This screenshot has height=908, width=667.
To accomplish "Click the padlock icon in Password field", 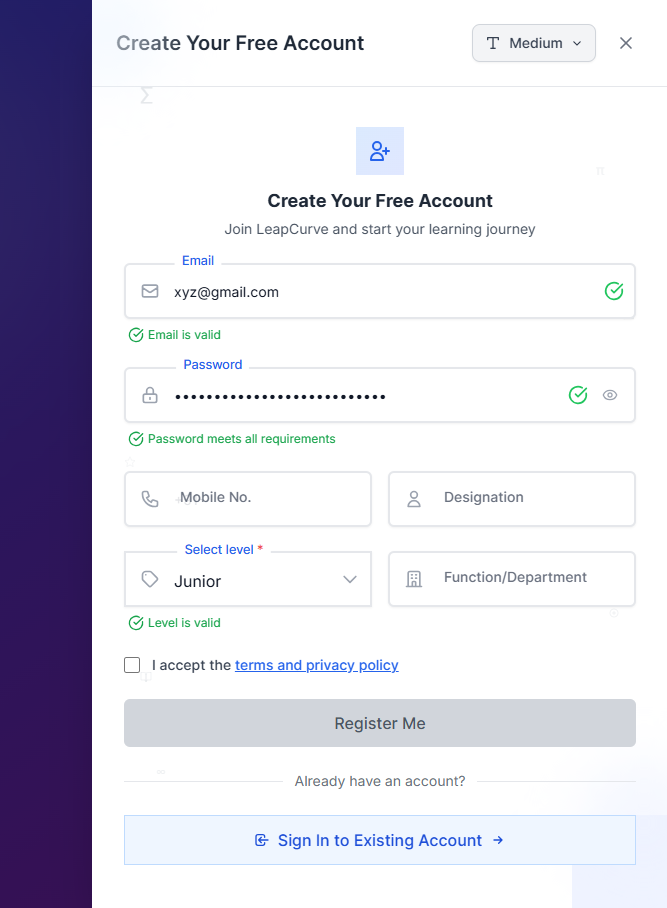I will (x=150, y=396).
